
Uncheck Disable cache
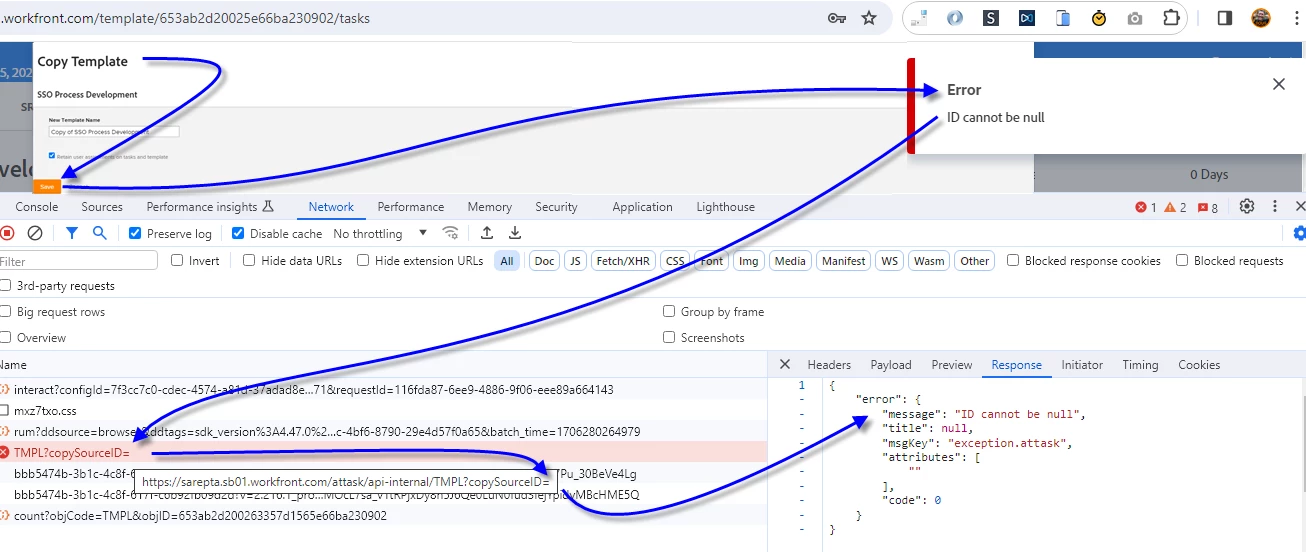tap(238, 233)
